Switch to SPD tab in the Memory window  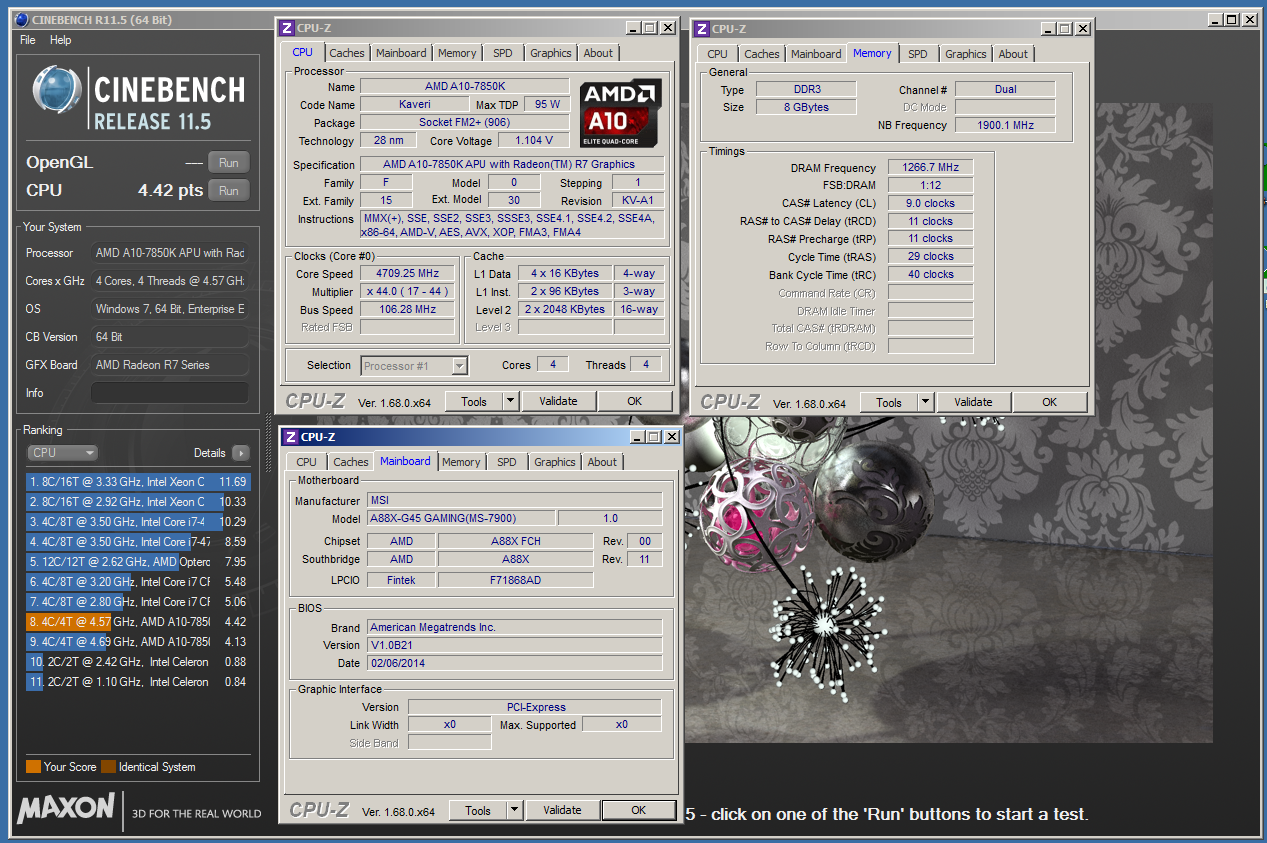click(918, 54)
